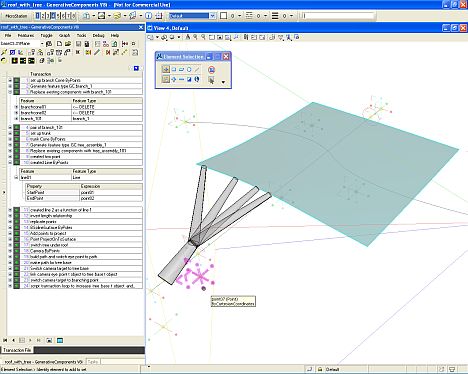Collapse transaction 3 Replace existing components
Image resolution: width=468 pixels, height=374 pixels.
pos(10,92)
